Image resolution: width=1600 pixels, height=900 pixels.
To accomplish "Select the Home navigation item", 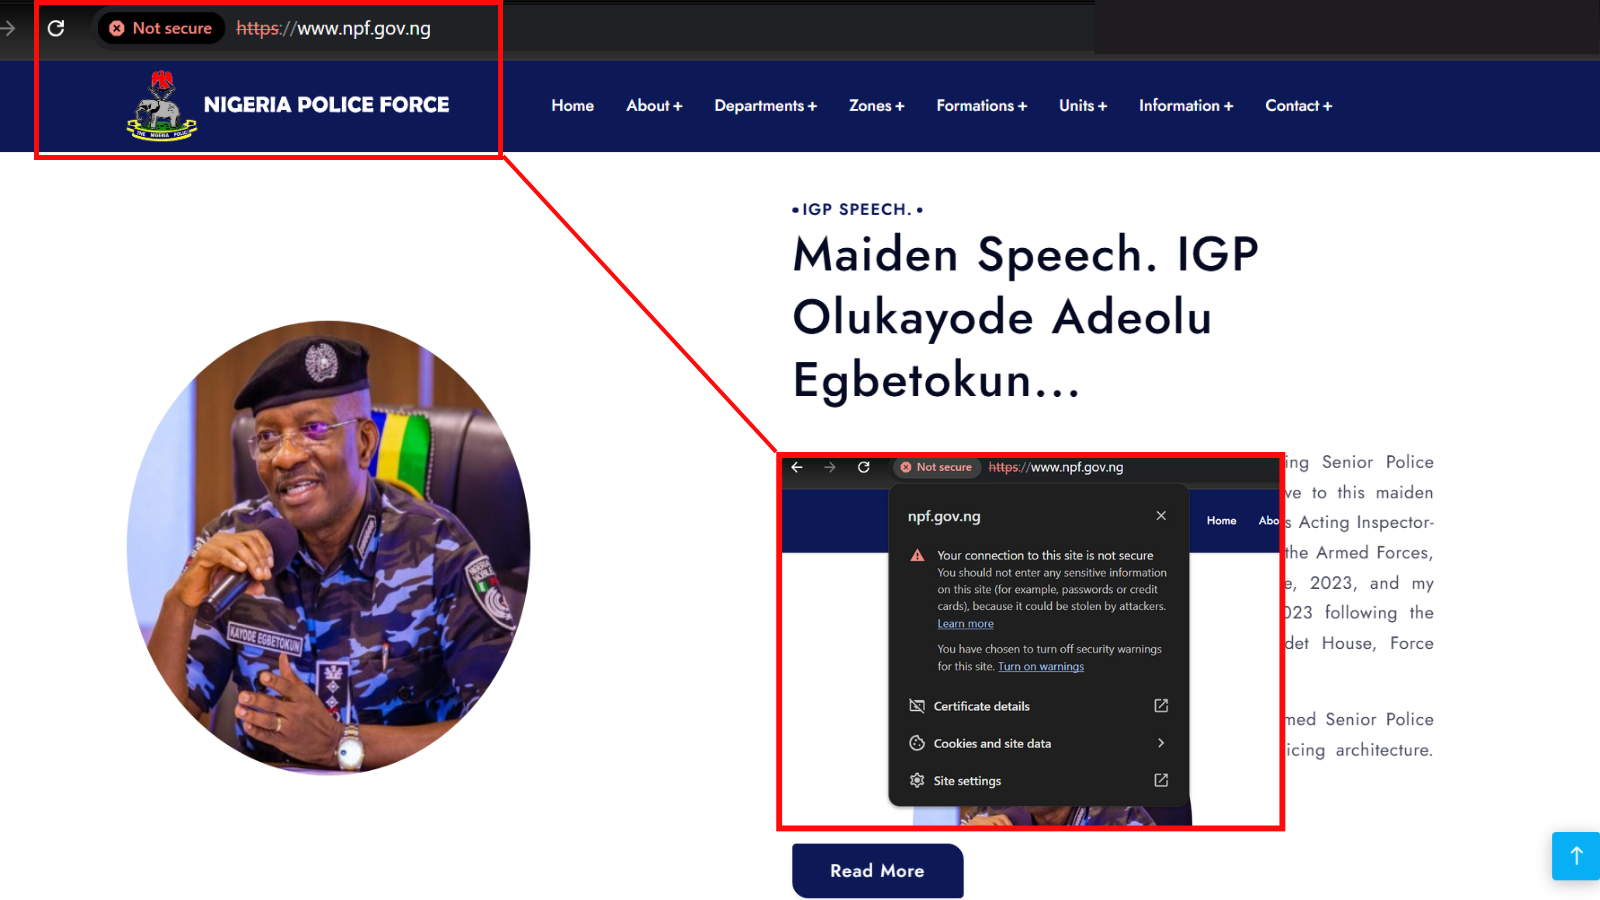I will [x=572, y=106].
